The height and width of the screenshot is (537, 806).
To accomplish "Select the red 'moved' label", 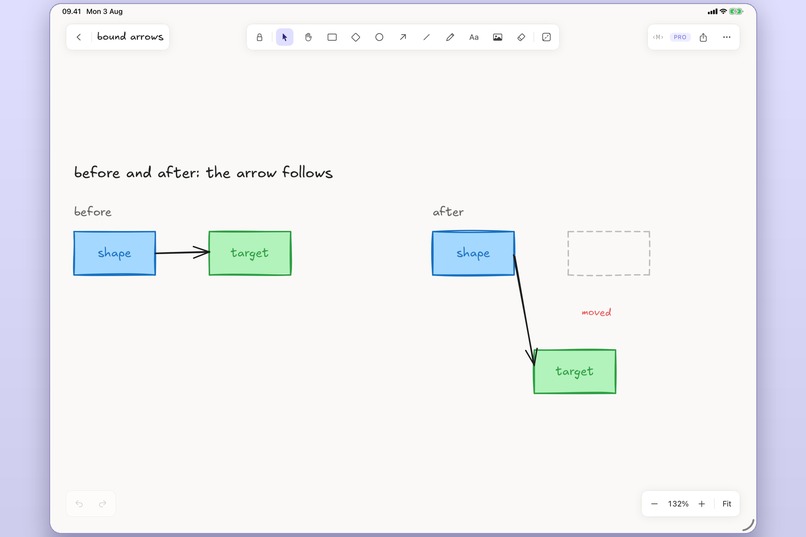I will [x=596, y=312].
